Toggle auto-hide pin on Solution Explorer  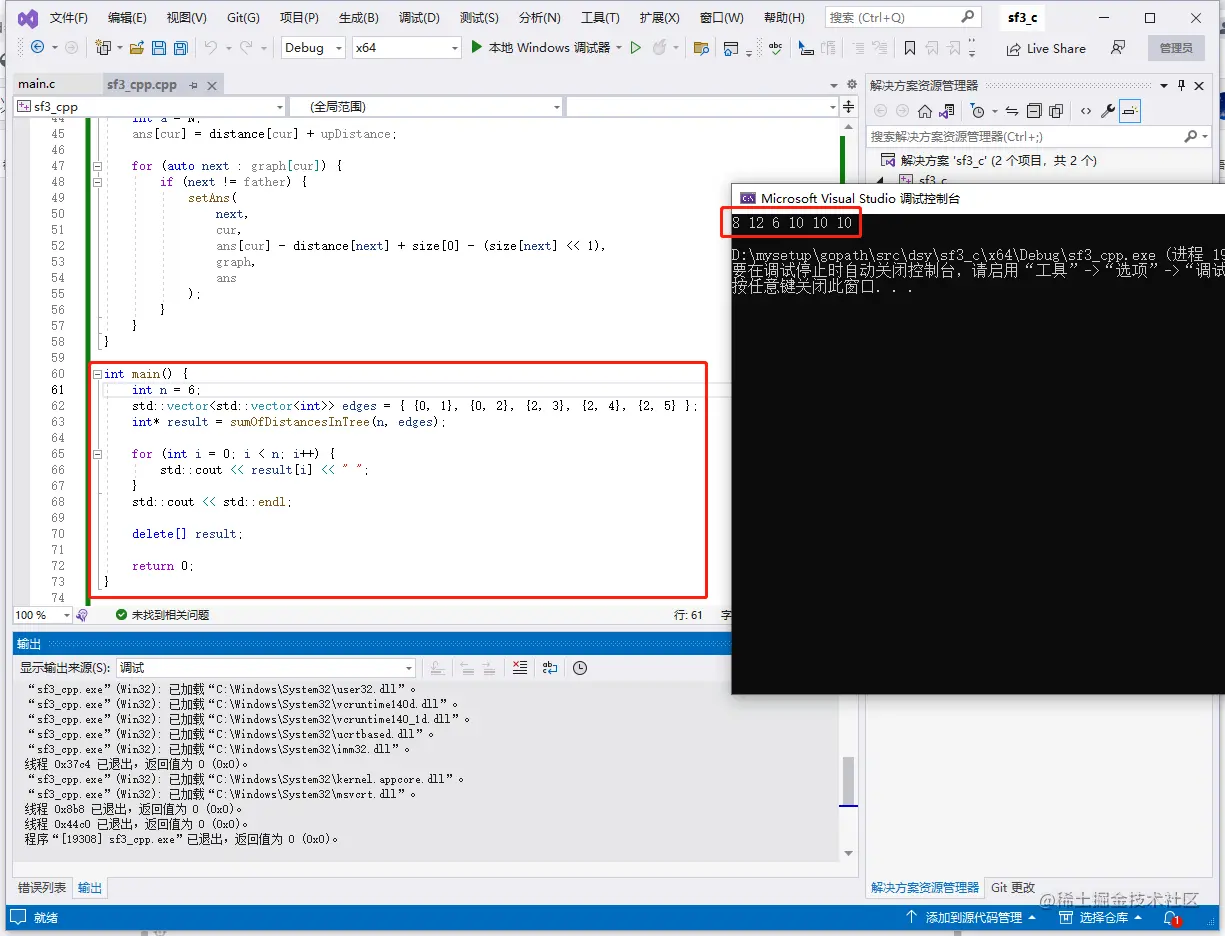click(x=1181, y=85)
